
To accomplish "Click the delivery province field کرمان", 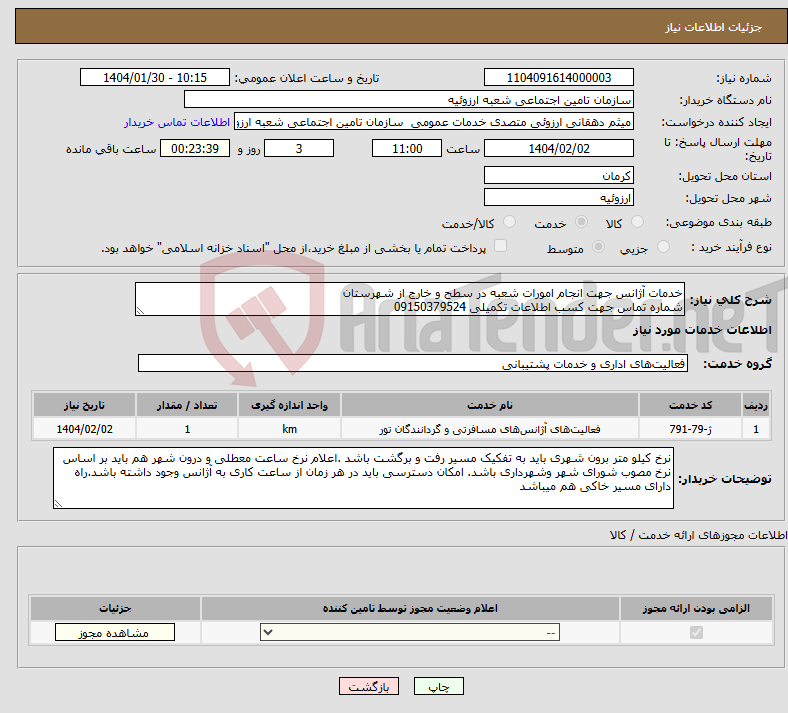I will 558,175.
